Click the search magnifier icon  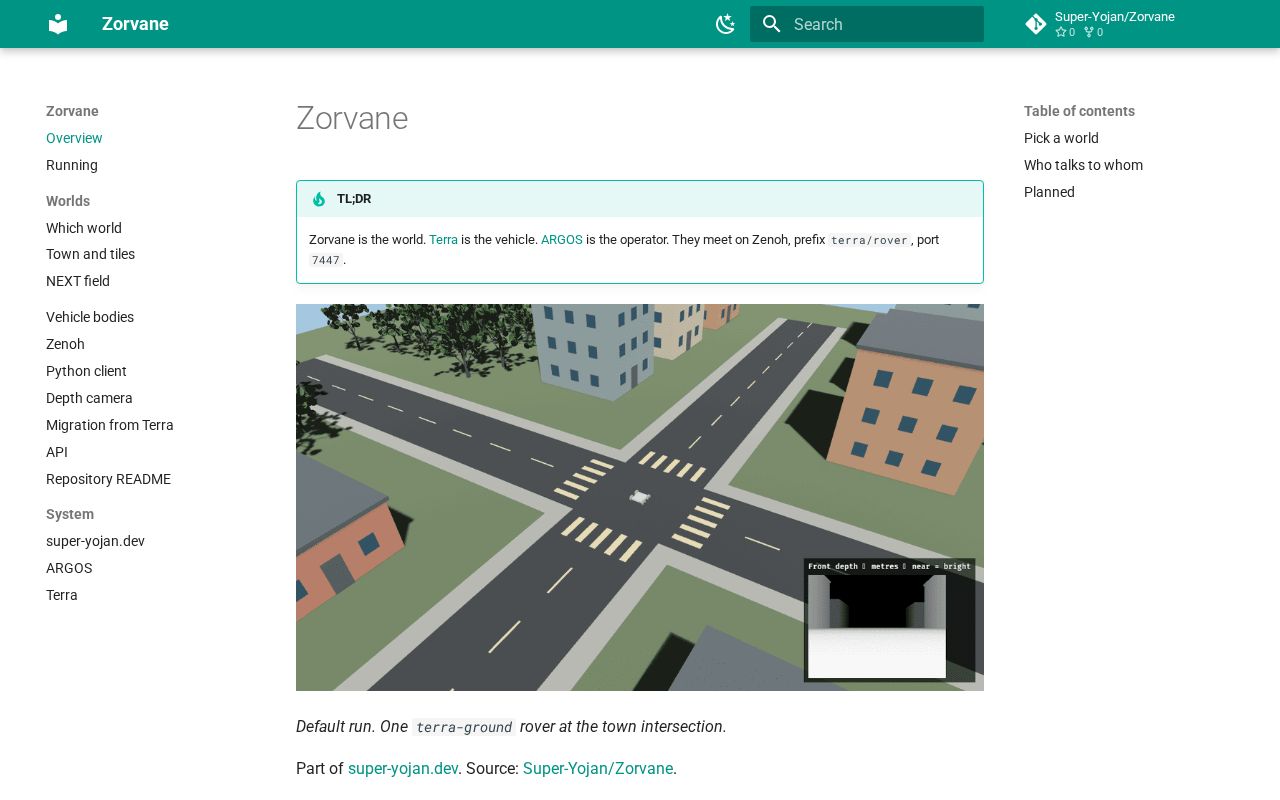(x=771, y=24)
